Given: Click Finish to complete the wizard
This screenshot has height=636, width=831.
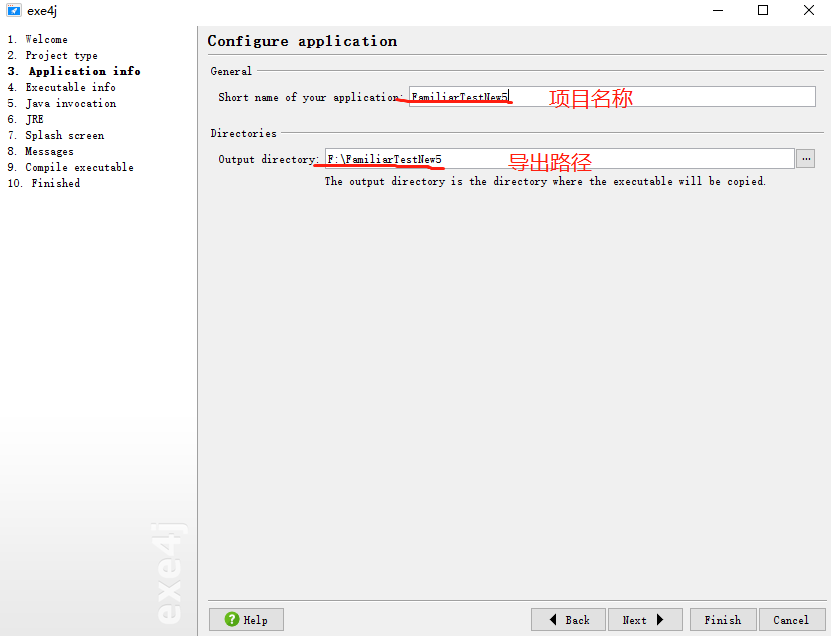Looking at the screenshot, I should click(x=722, y=619).
